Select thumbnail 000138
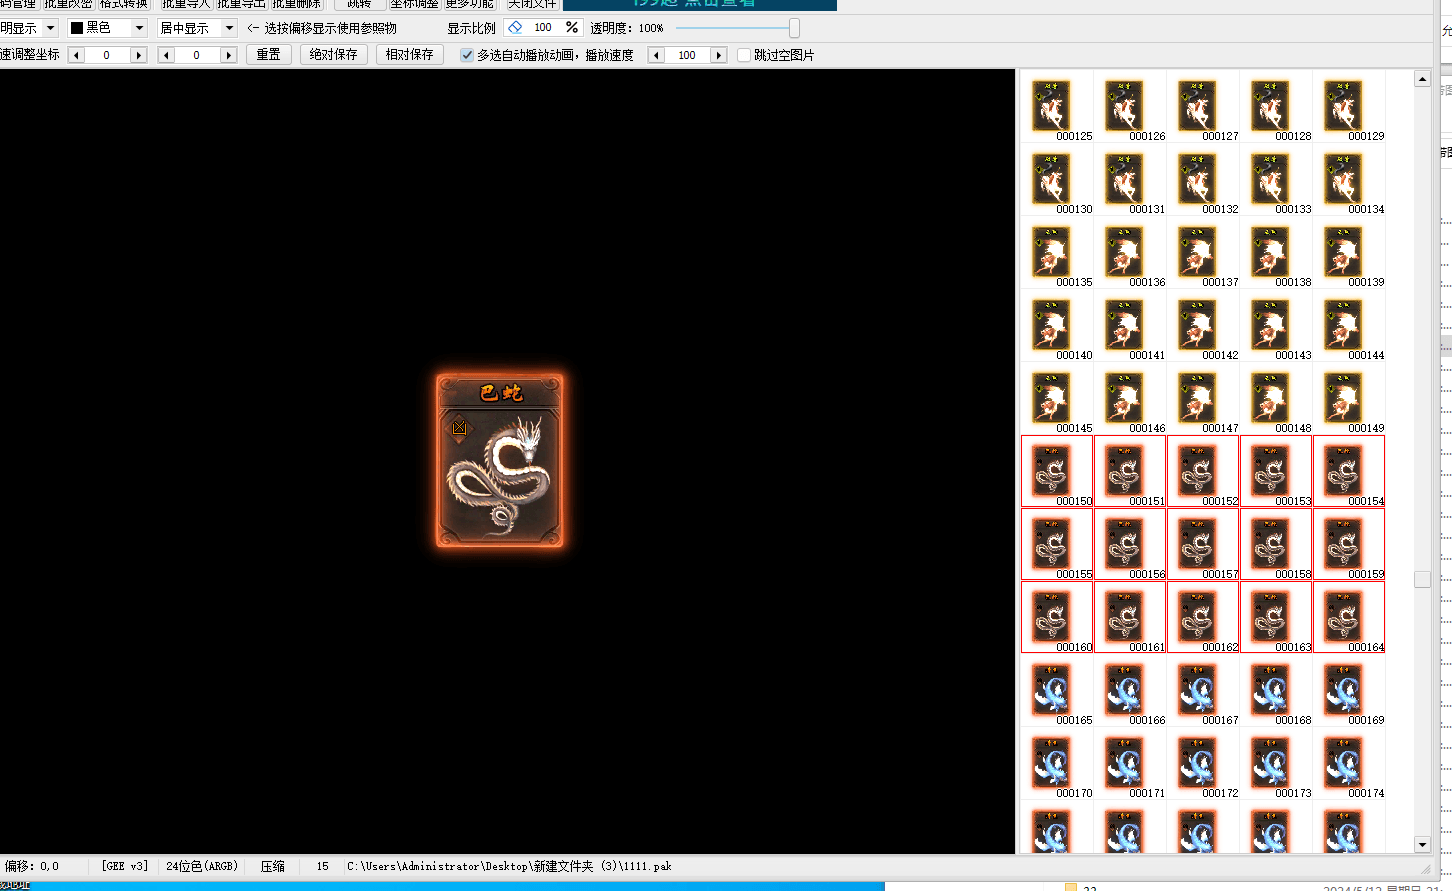 click(x=1276, y=252)
